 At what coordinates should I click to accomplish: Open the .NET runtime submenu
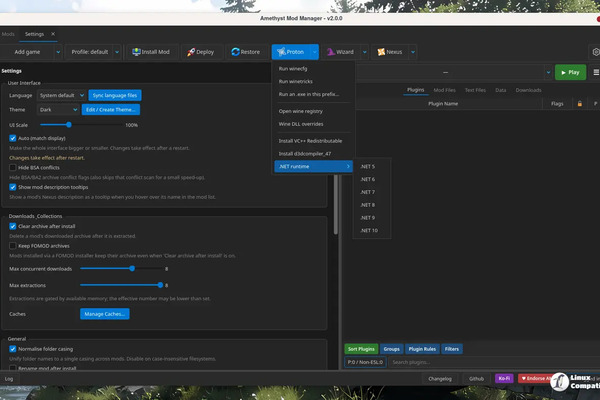tap(313, 167)
